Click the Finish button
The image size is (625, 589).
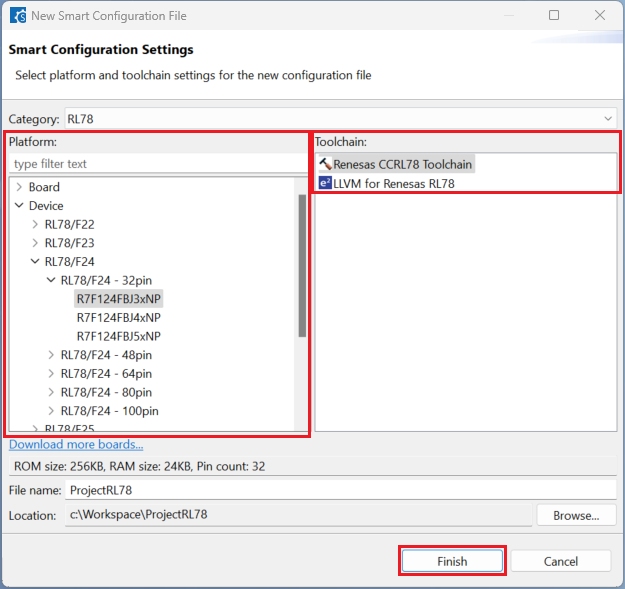coord(452,561)
